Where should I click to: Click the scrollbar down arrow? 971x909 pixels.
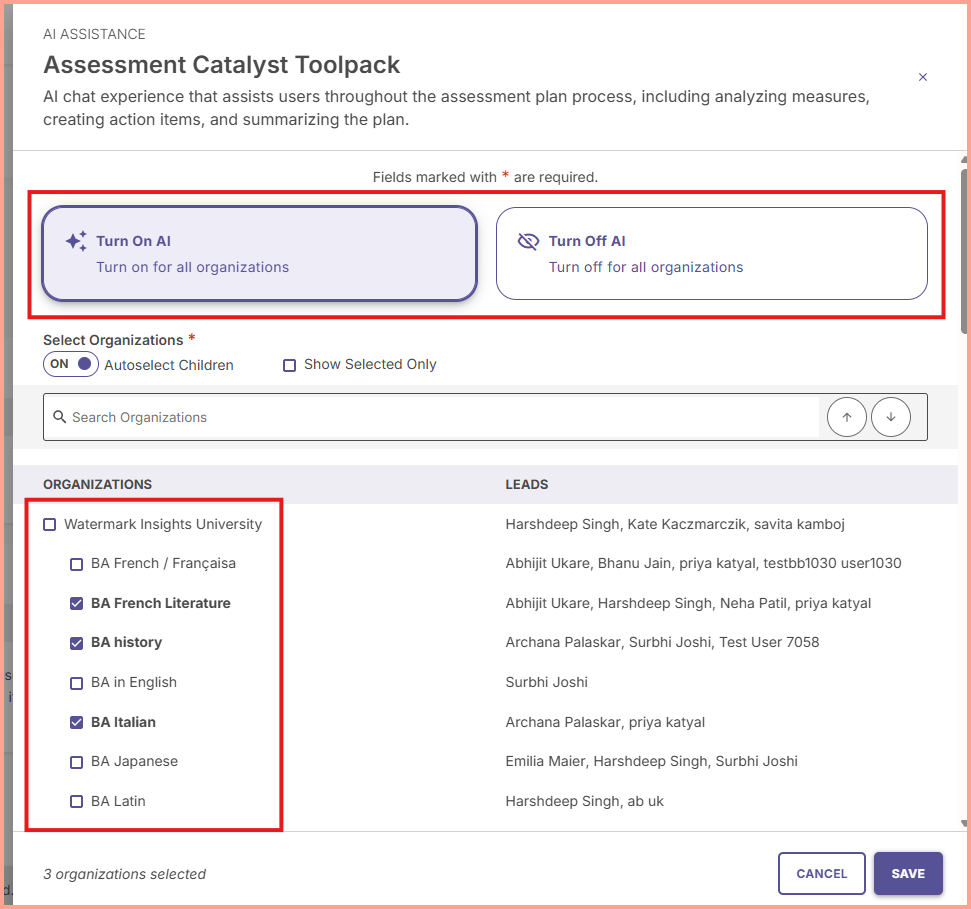(x=964, y=823)
